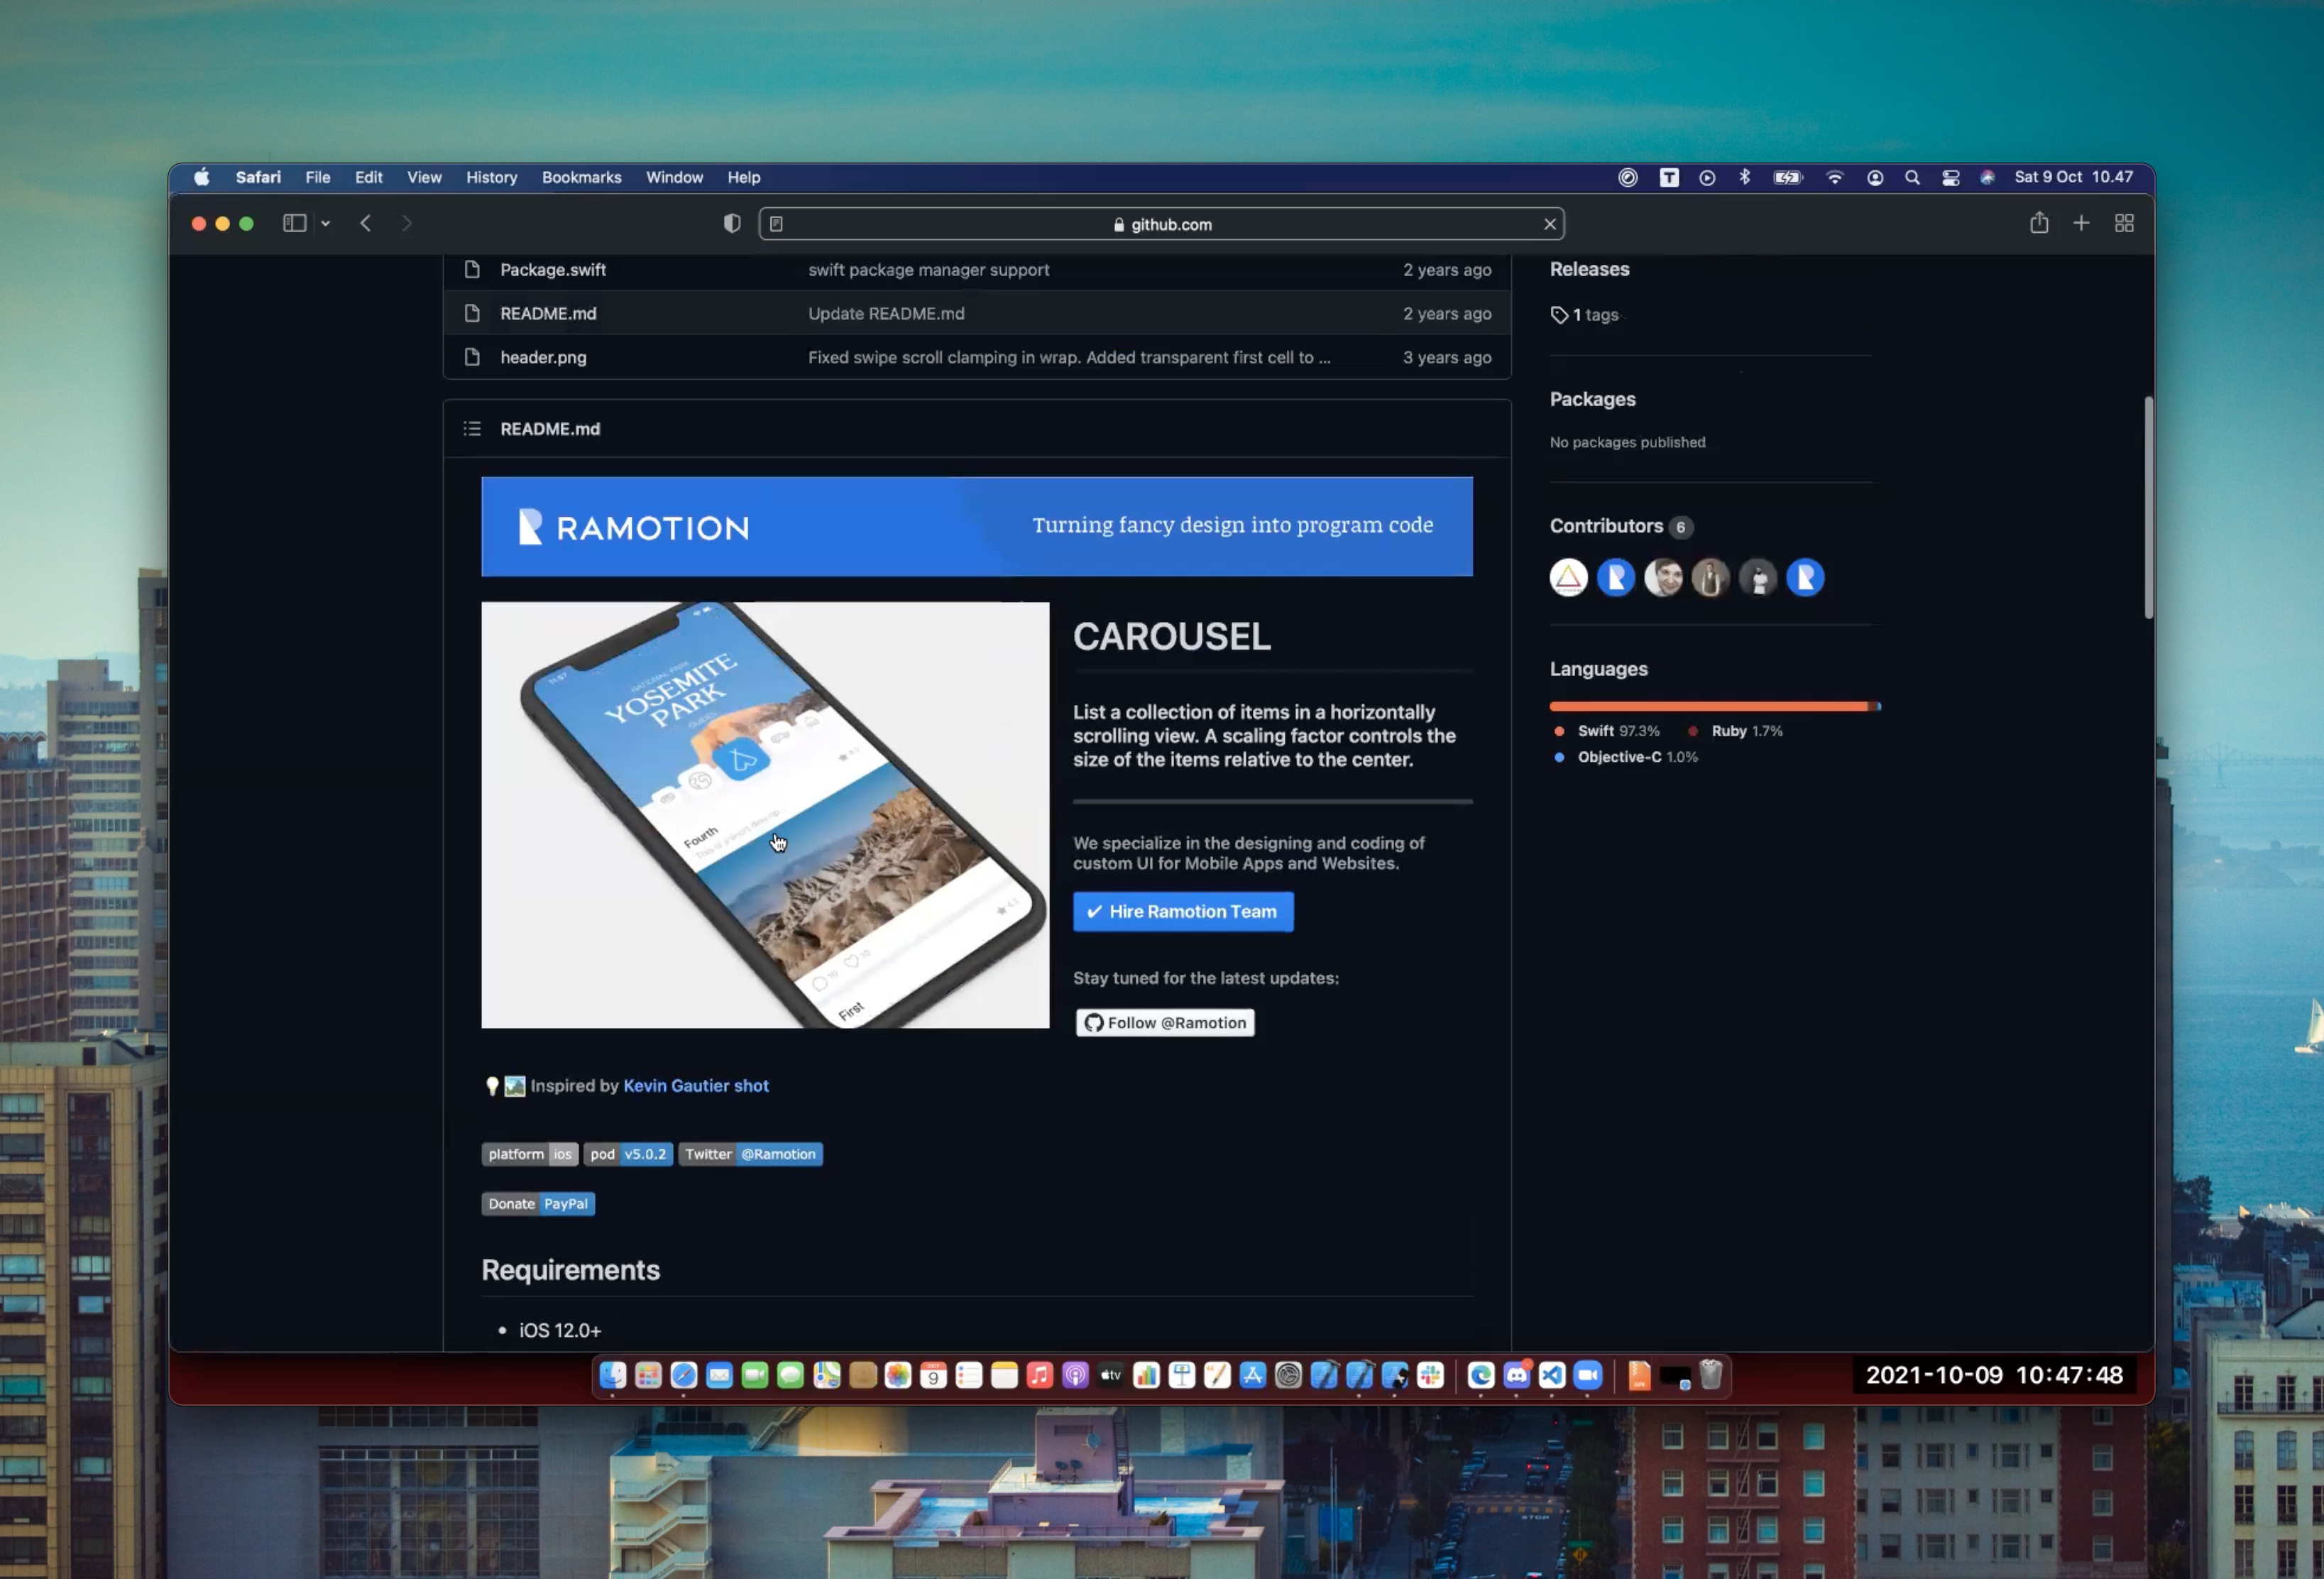Viewport: 2324px width, 1579px height.
Task: Open the Safari Share button
Action: pos(2039,222)
